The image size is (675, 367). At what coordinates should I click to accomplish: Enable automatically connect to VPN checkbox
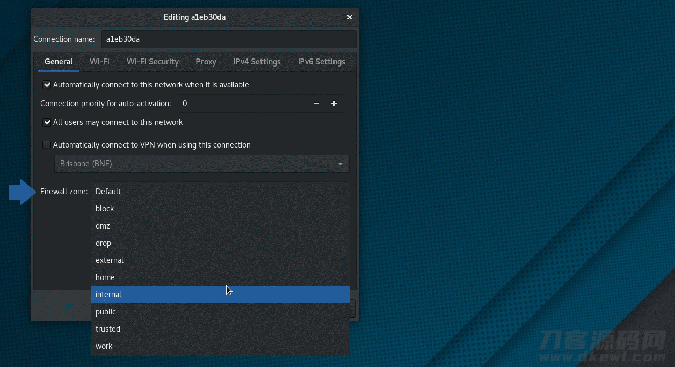pos(46,145)
